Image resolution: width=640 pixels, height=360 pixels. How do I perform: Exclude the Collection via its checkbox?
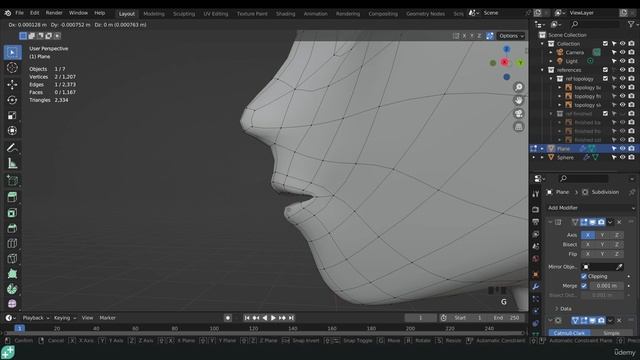[605, 44]
